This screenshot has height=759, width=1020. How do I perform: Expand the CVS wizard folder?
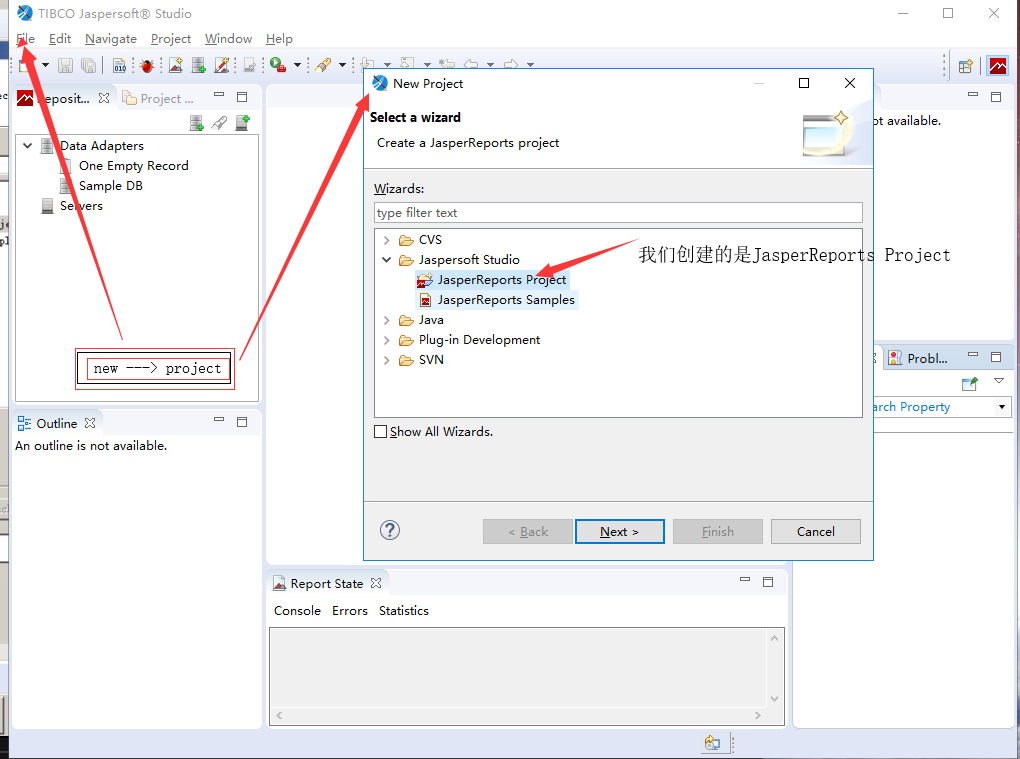click(386, 240)
